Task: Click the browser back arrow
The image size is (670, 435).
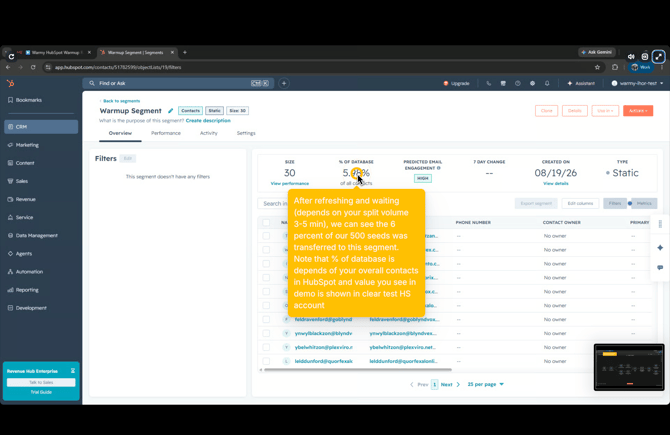Action: pos(8,67)
